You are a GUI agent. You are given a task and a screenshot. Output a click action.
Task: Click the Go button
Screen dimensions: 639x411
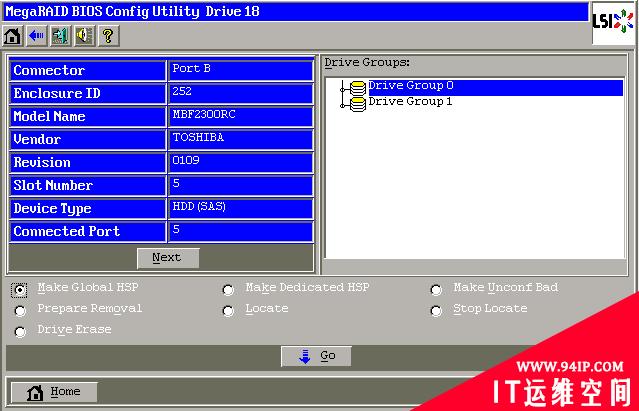[316, 356]
